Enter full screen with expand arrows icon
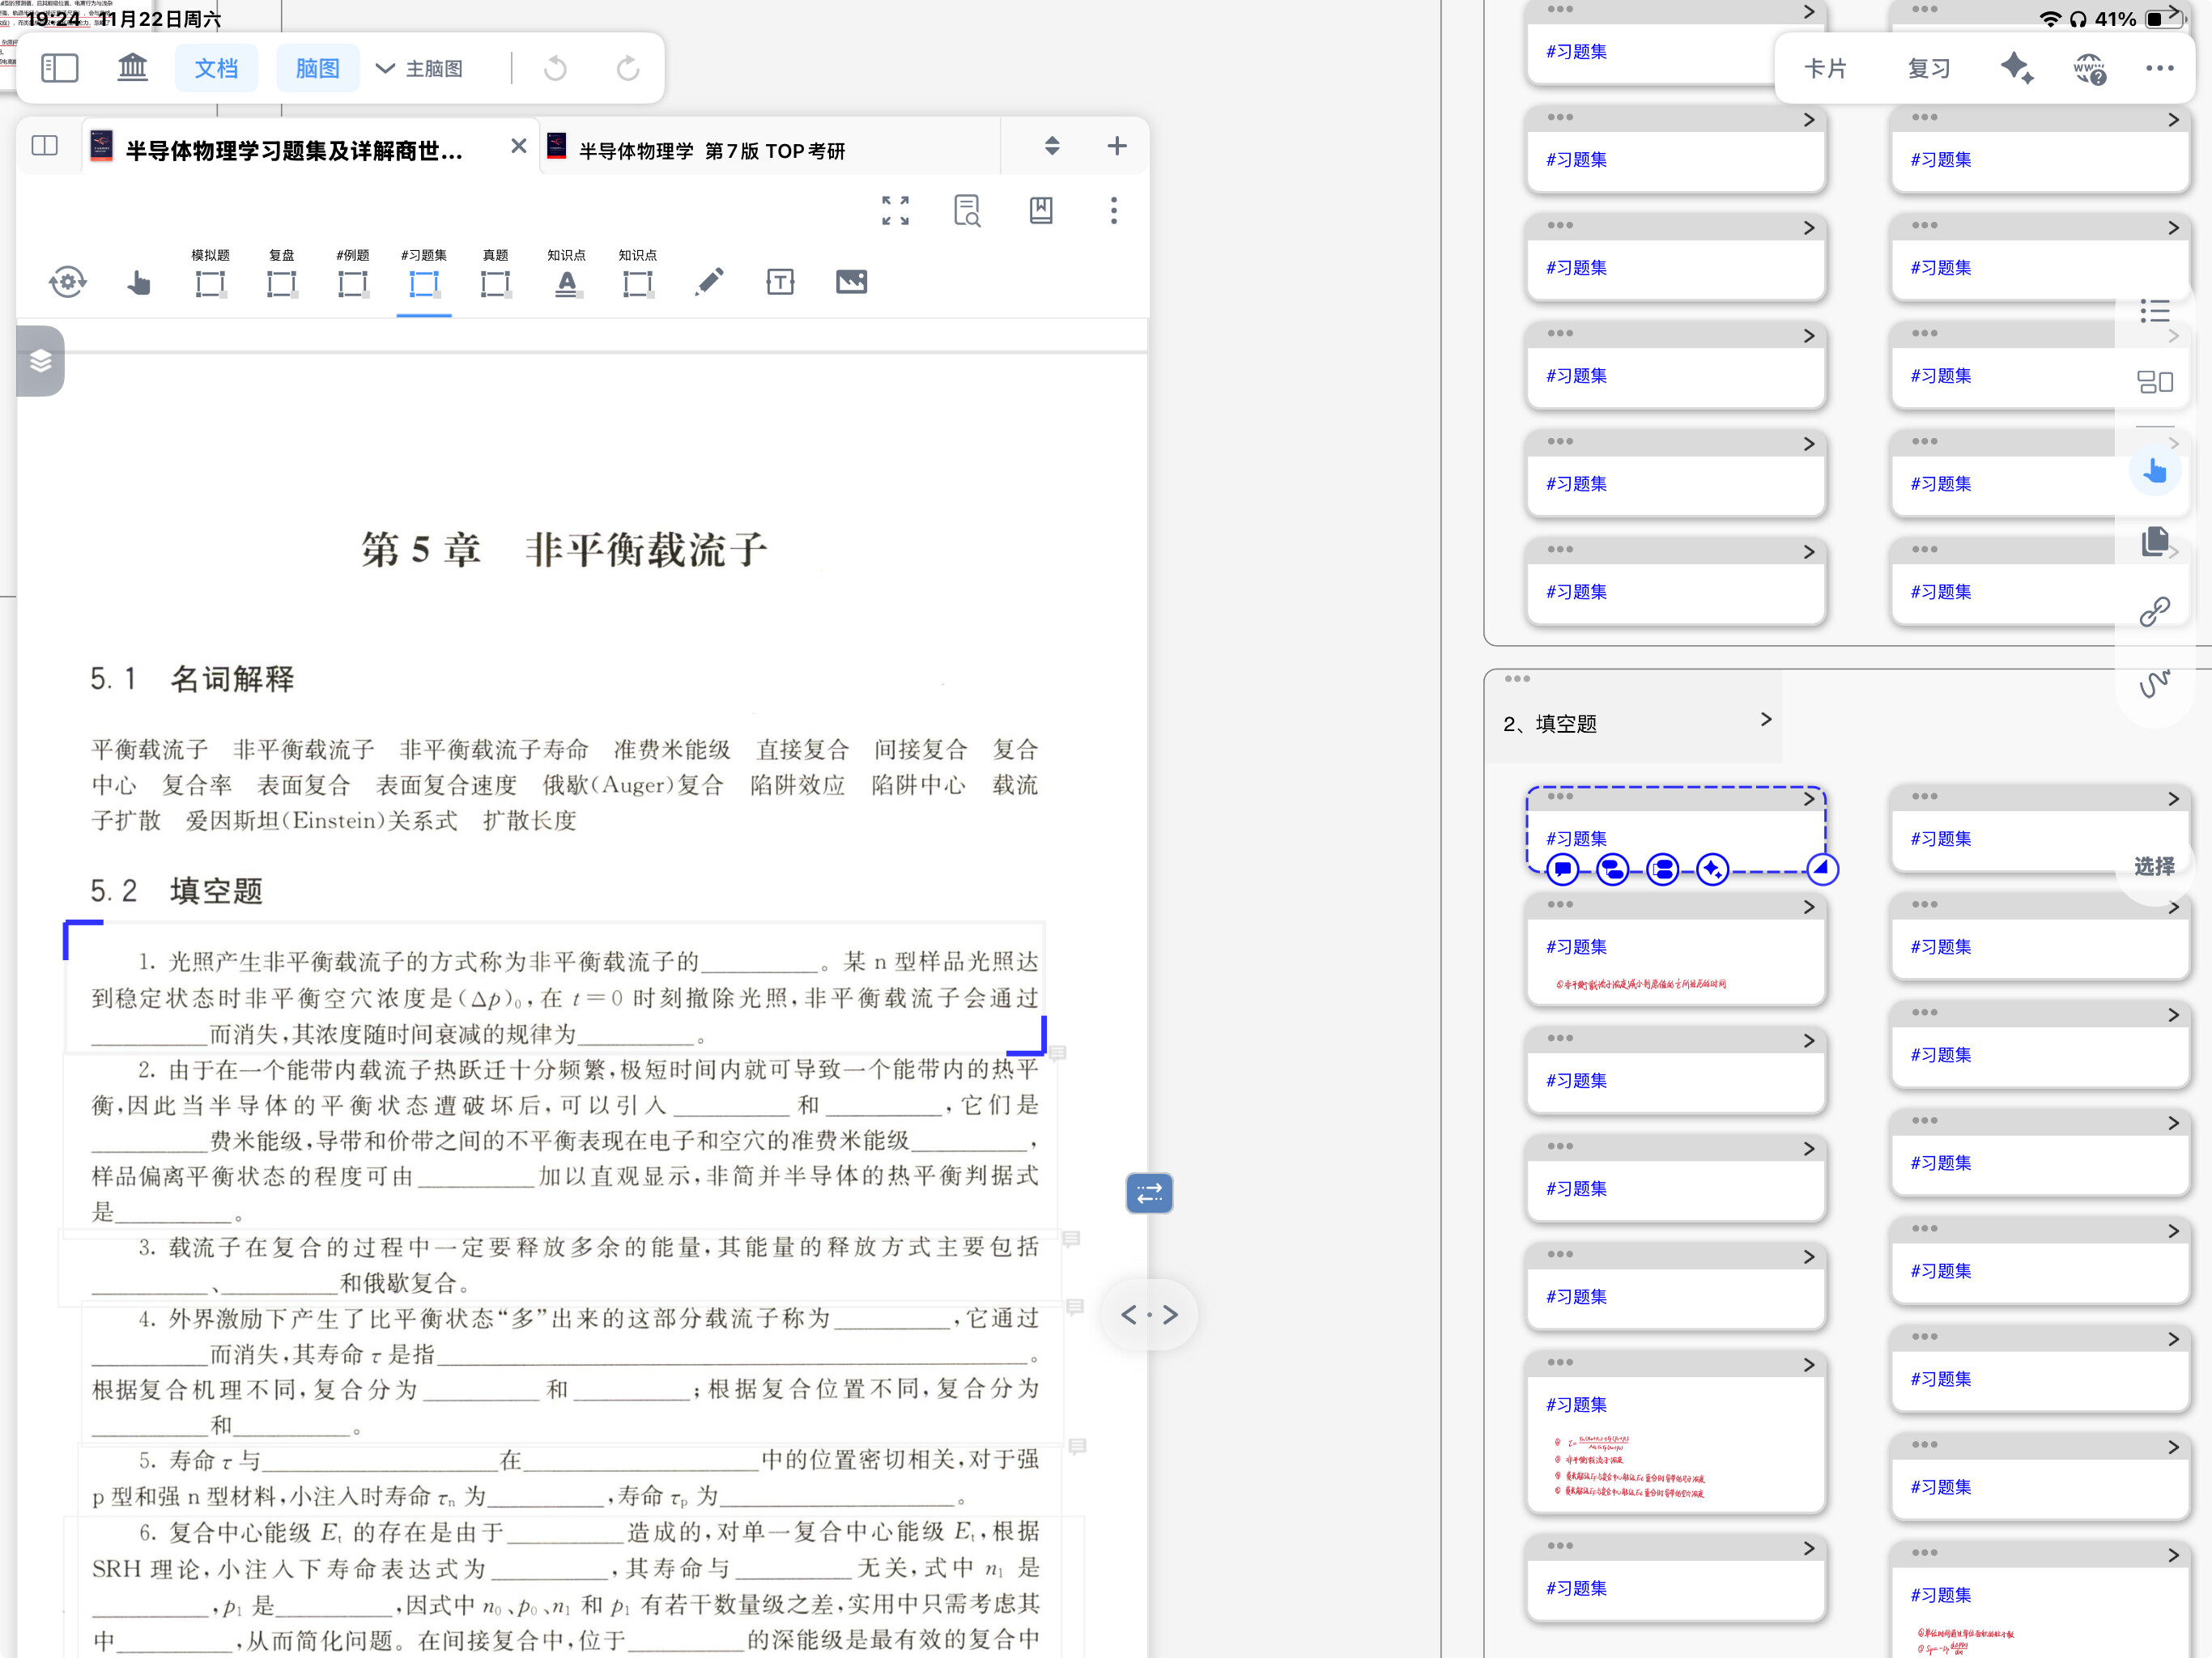Image resolution: width=2212 pixels, height=1658 pixels. click(x=895, y=210)
